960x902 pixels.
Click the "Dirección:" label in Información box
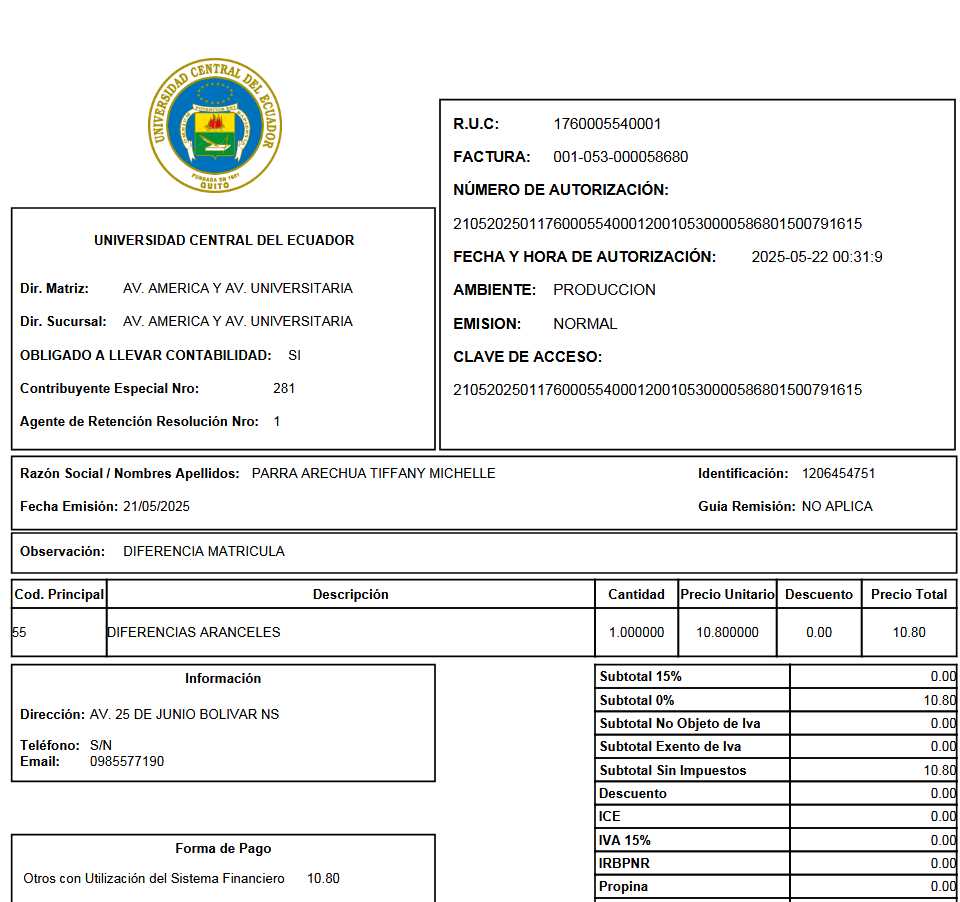(53, 714)
